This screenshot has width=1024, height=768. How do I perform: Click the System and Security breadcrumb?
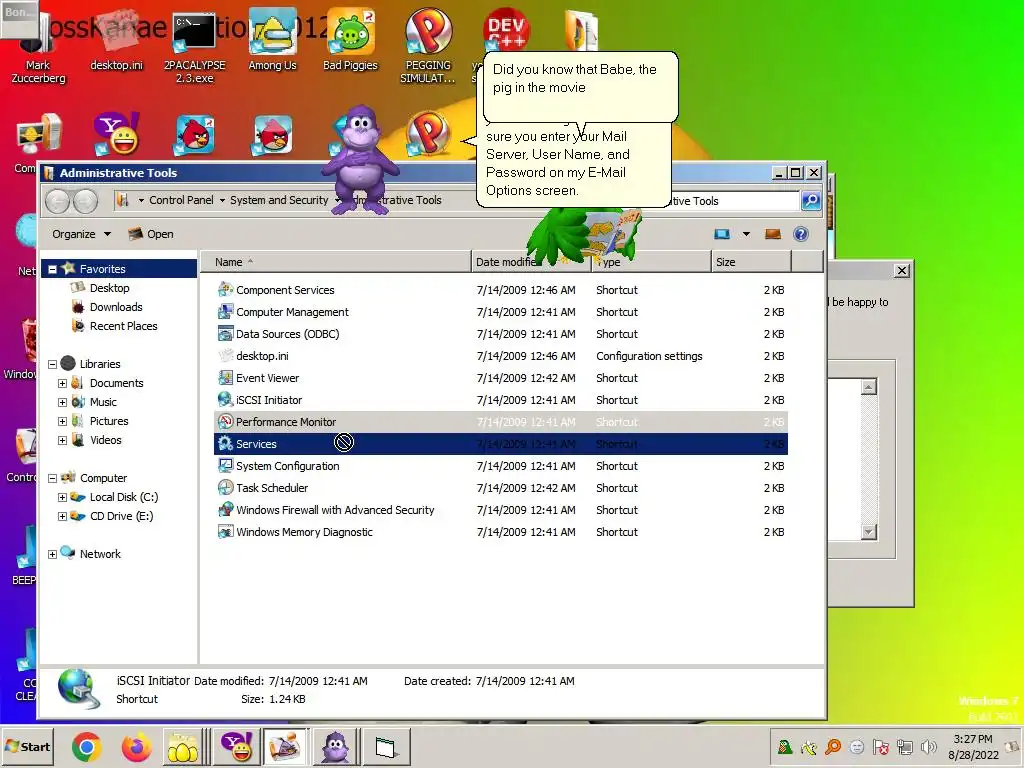pyautogui.click(x=279, y=200)
